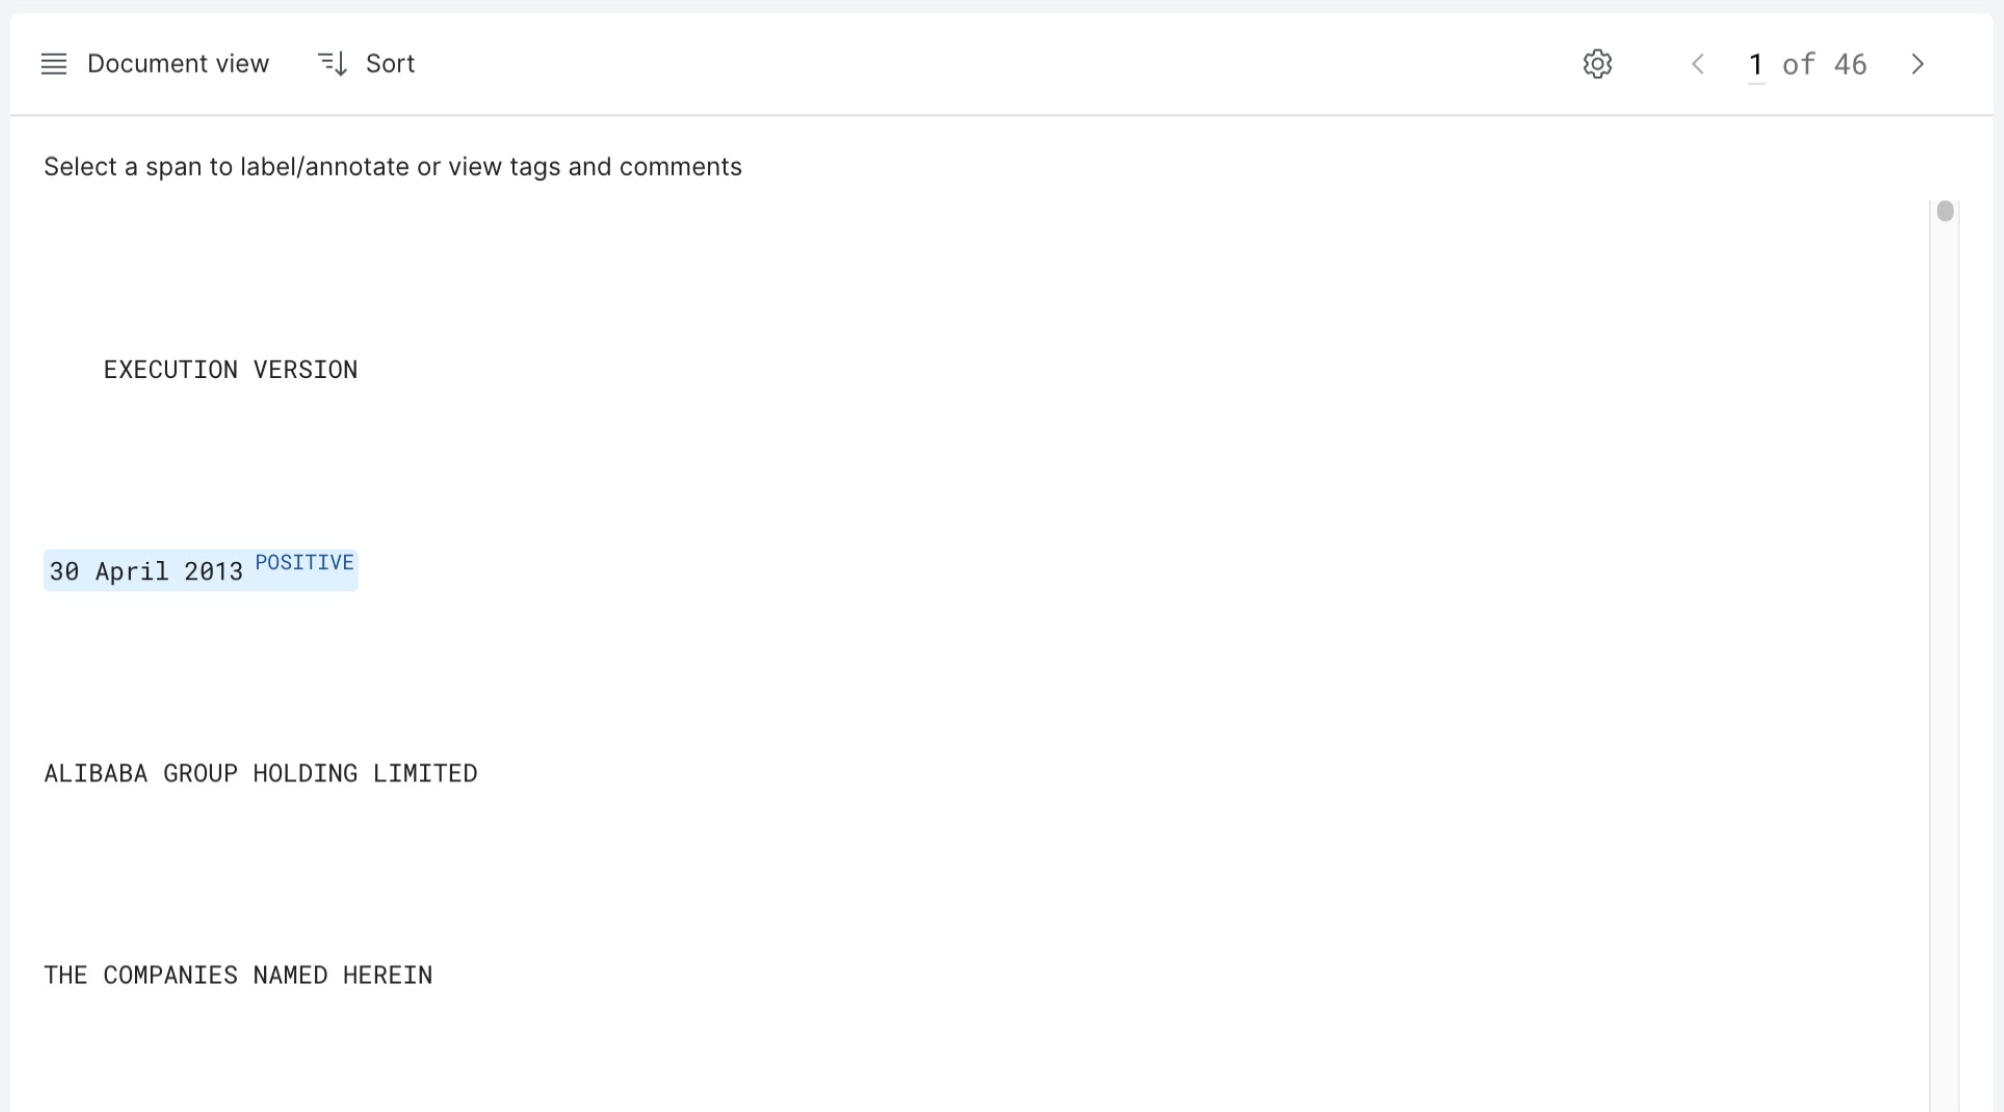The height and width of the screenshot is (1112, 2004).
Task: Select the 'ALIBABA GROUP HOLDING' text
Action: (x=201, y=773)
